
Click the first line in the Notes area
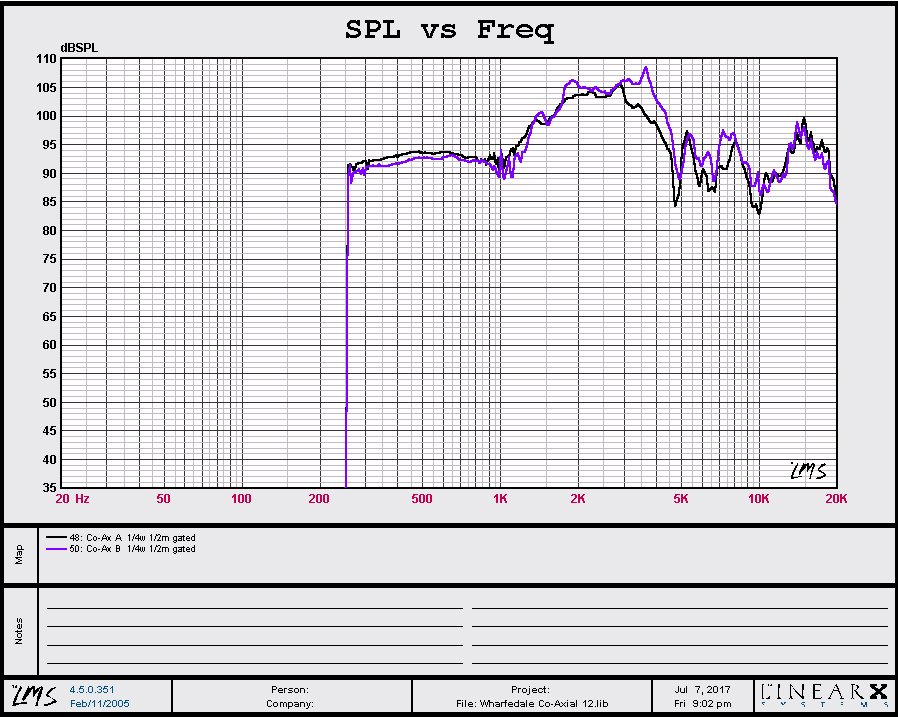254,606
